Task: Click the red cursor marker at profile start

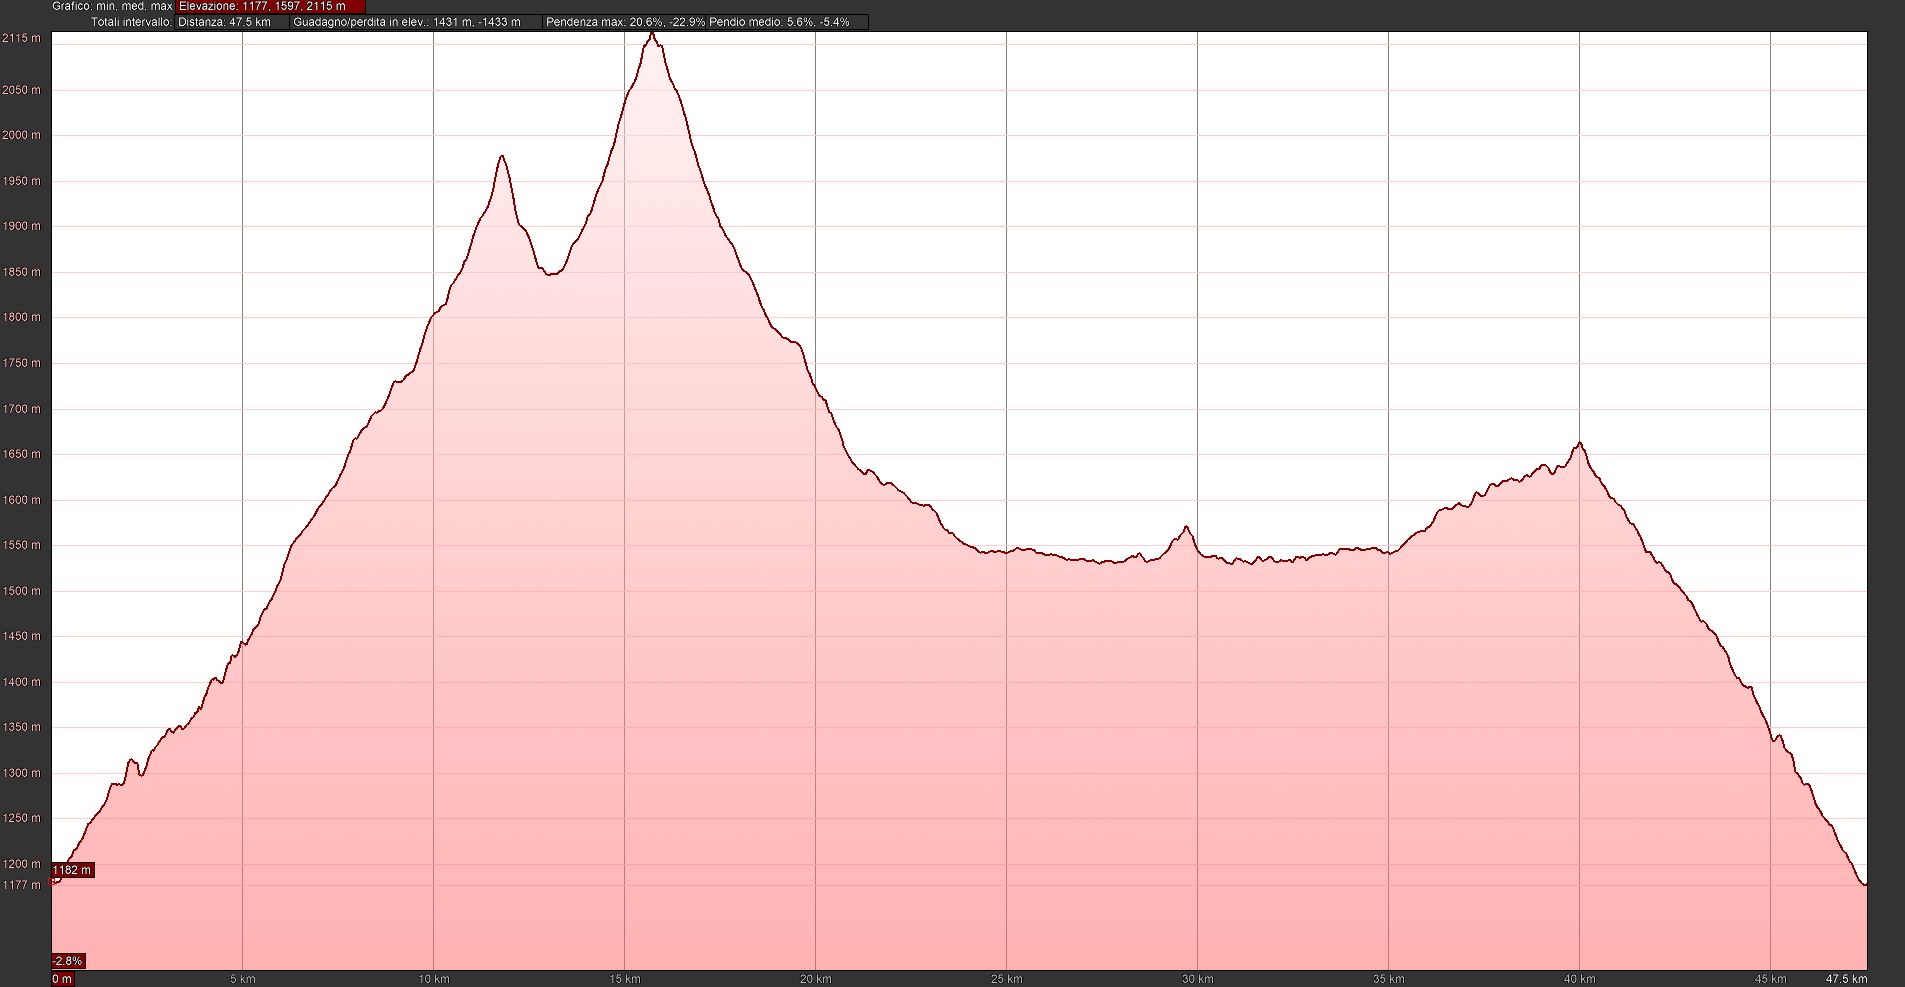Action: (55, 881)
